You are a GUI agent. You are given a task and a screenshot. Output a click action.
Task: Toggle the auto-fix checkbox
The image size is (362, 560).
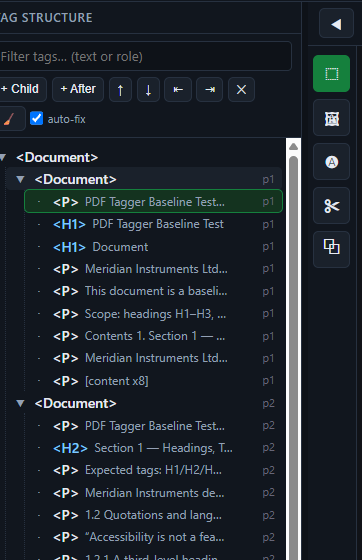tap(36, 118)
